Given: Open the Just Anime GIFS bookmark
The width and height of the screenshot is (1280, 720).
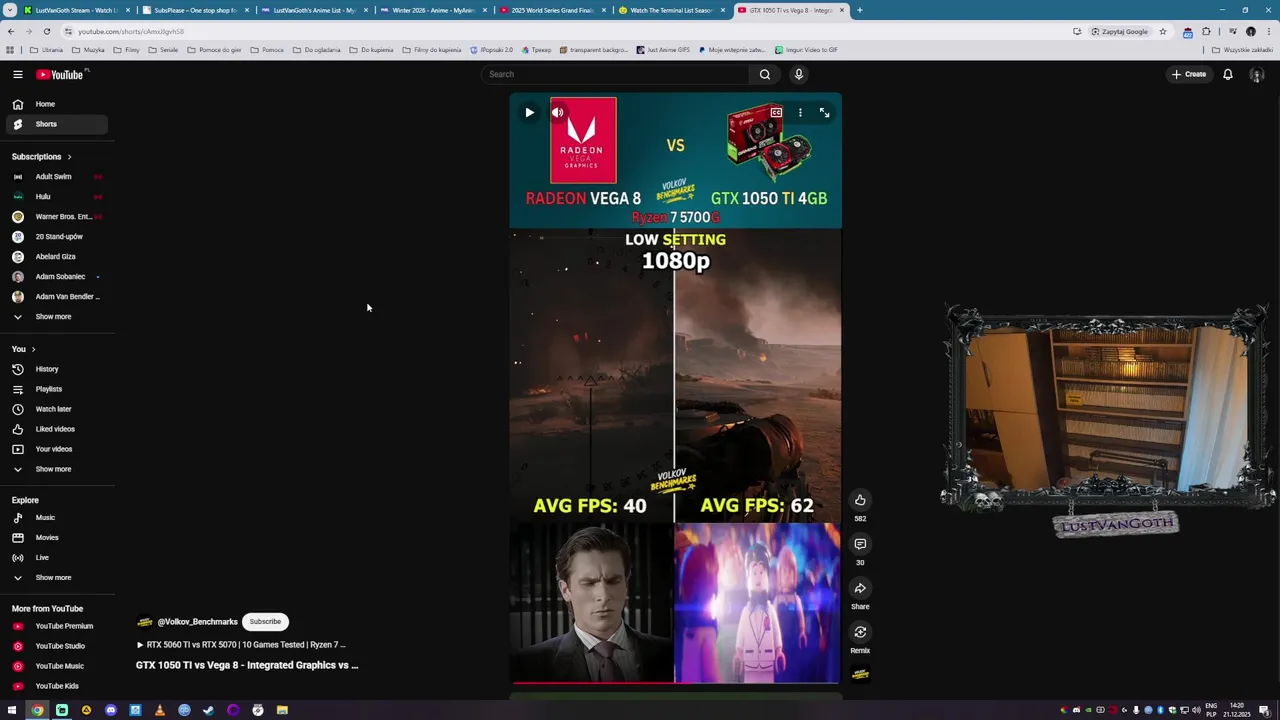Looking at the screenshot, I should pos(663,50).
